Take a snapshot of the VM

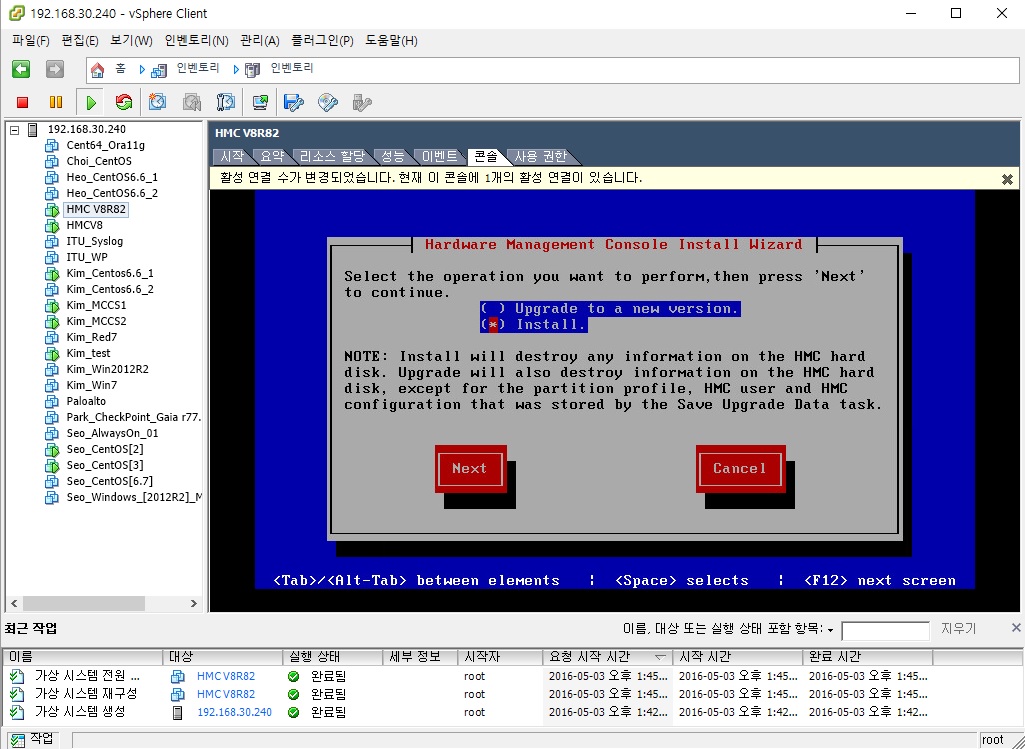(158, 102)
